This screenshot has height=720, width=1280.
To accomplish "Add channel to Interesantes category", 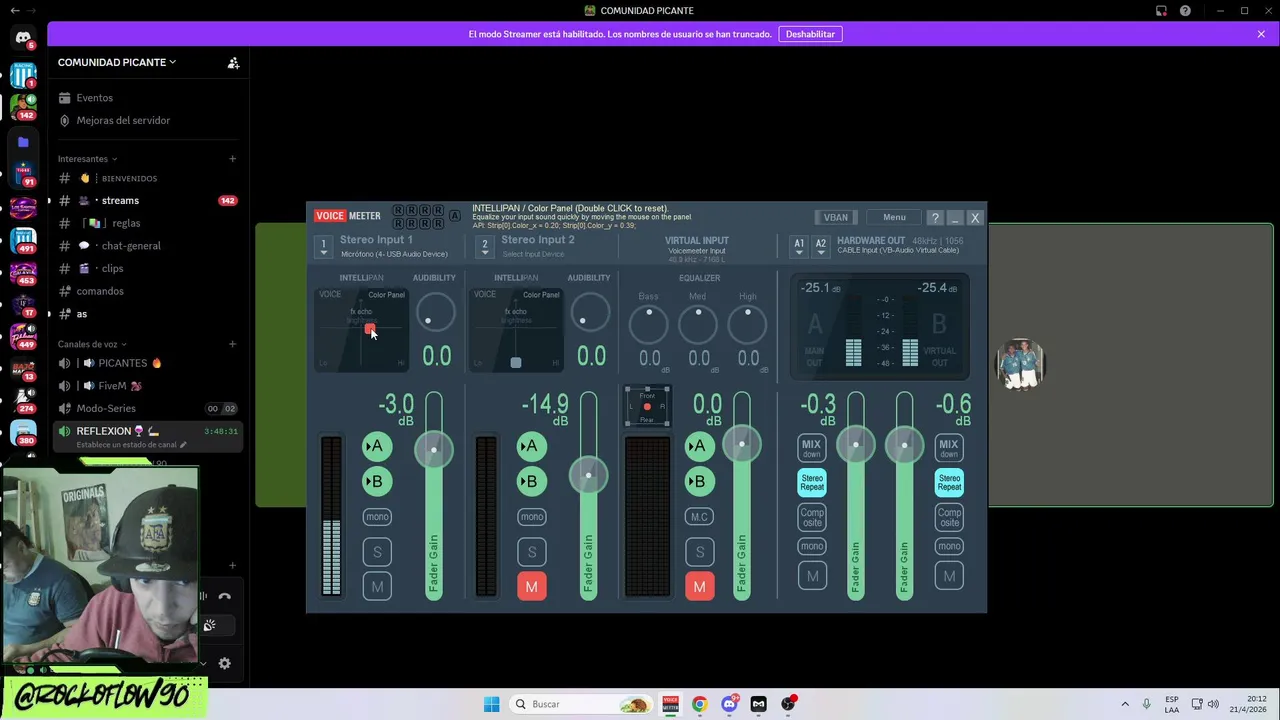I will pos(232,158).
